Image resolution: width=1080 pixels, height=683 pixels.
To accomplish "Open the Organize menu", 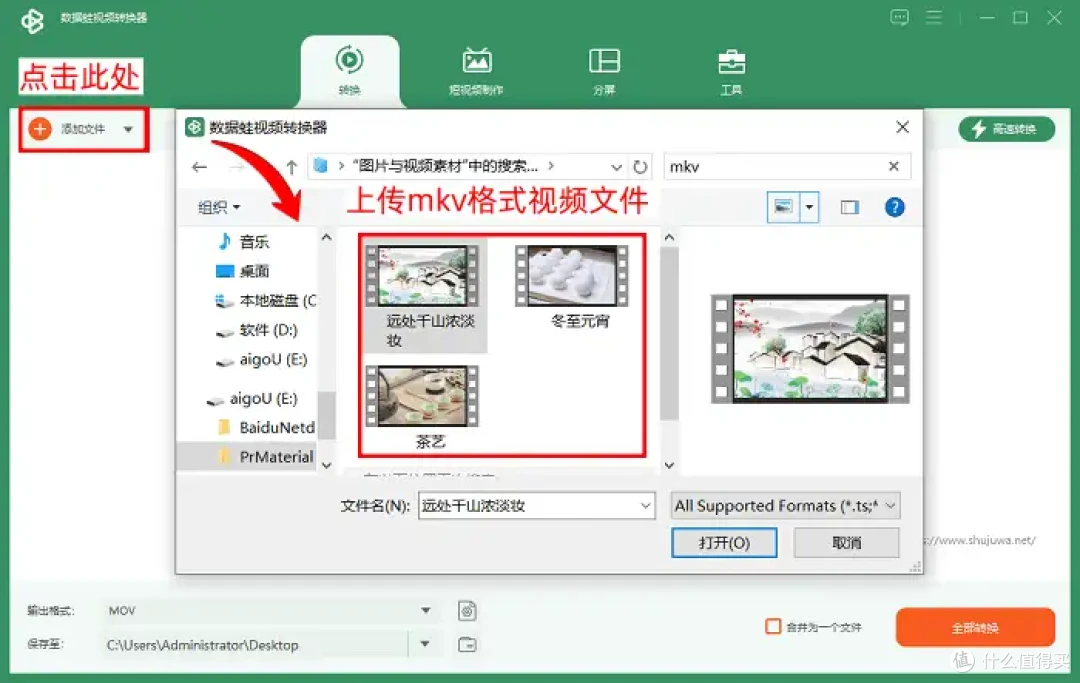I will (219, 207).
